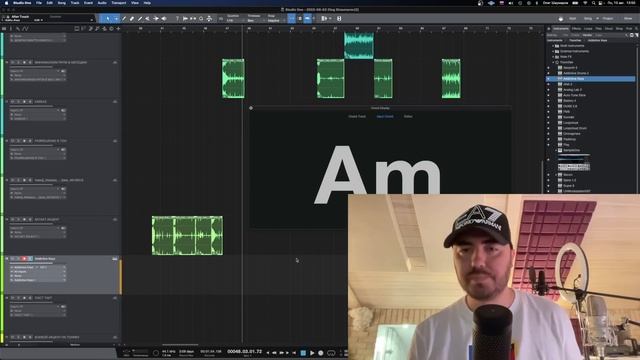This screenshot has width=640, height=360.
Task: Switch to the Files browser tab
Action: (599, 29)
